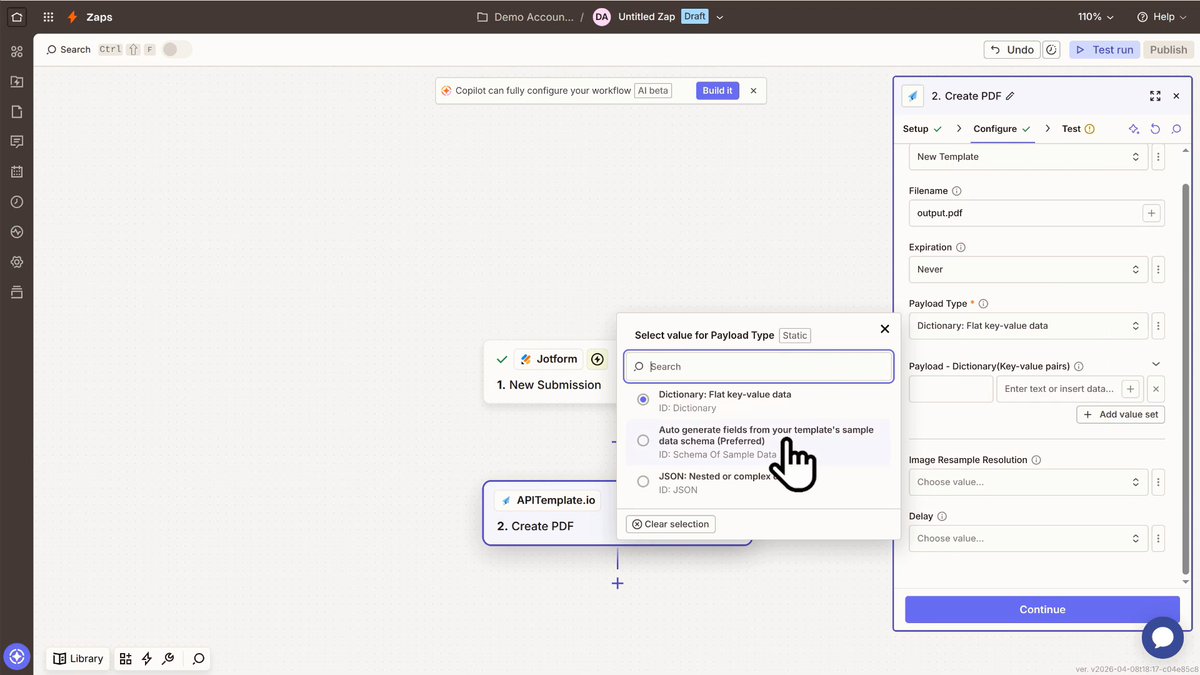
Task: Open Zap History with the clock icon
Action: click(16, 201)
